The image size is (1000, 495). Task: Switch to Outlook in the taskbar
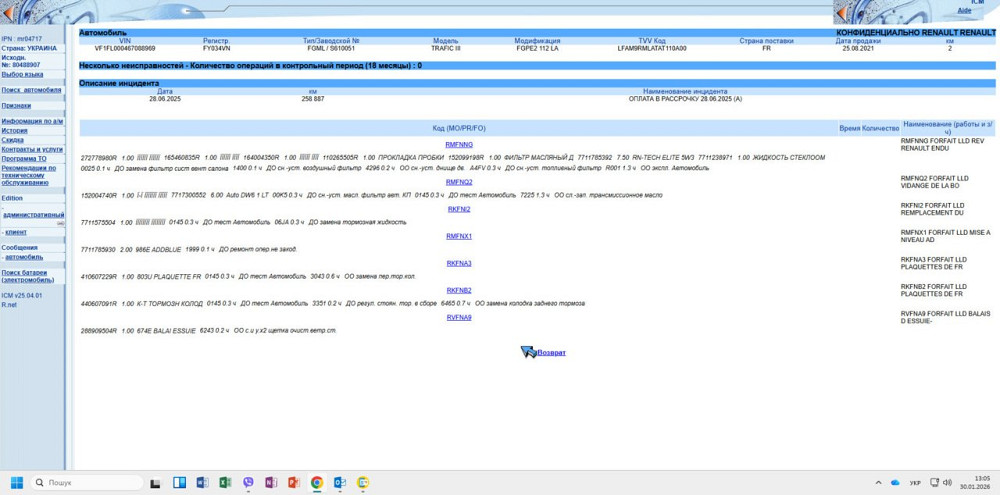click(340, 483)
